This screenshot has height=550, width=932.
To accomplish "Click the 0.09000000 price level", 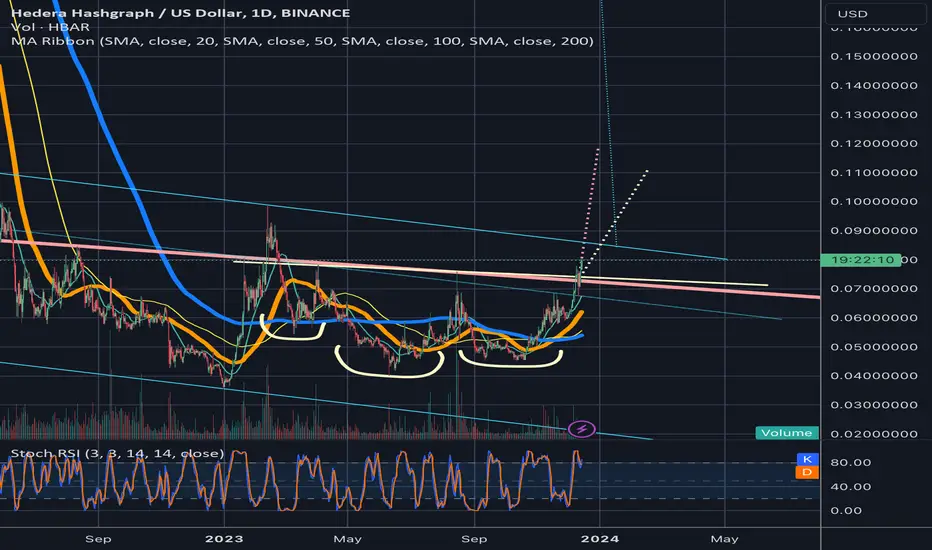I will coord(874,231).
